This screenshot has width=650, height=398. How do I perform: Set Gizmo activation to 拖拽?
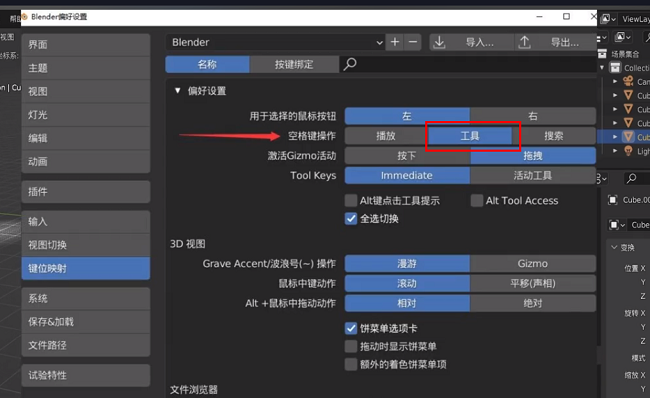pyautogui.click(x=533, y=156)
